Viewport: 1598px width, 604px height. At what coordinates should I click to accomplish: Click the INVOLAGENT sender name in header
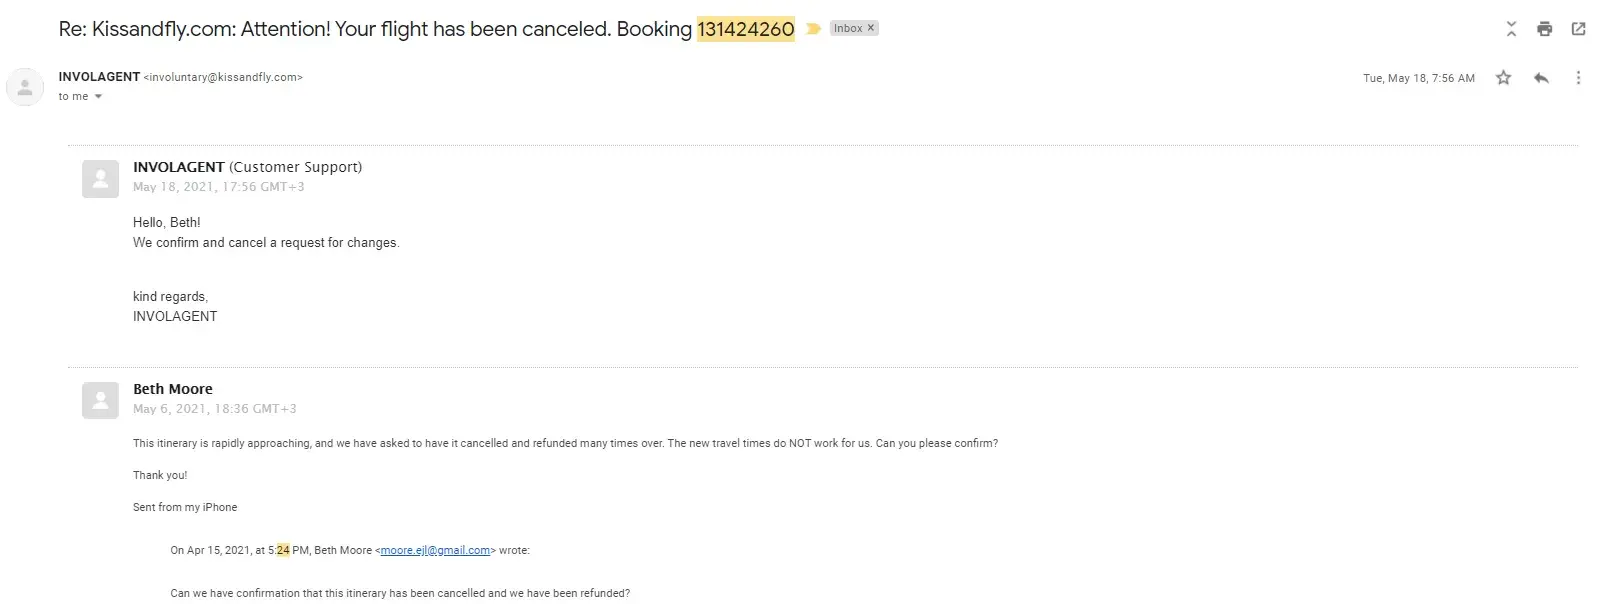[x=99, y=77]
